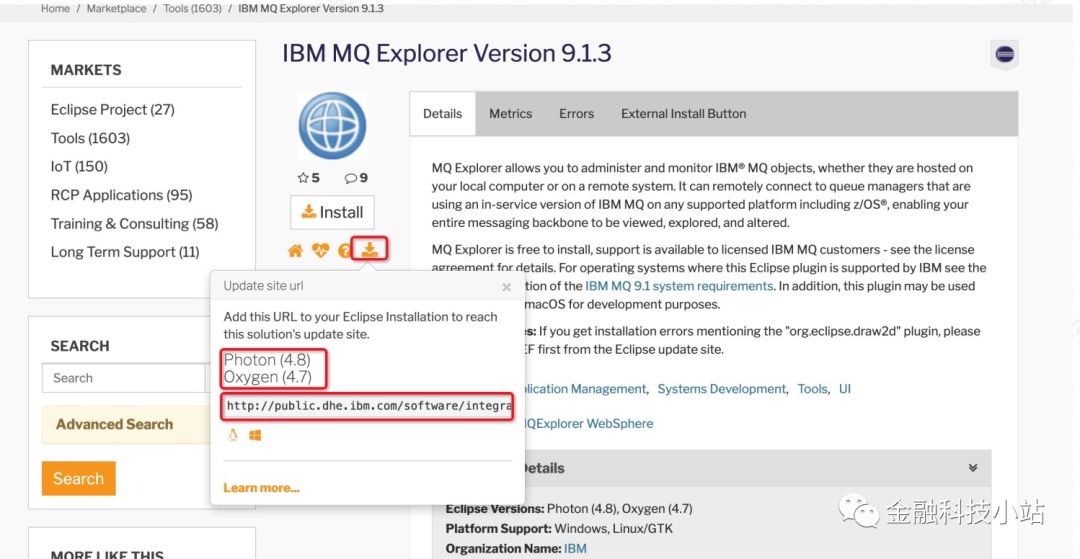Open Tools (1603) breadcrumb link
Screen dimensions: 1080x559
(192, 9)
